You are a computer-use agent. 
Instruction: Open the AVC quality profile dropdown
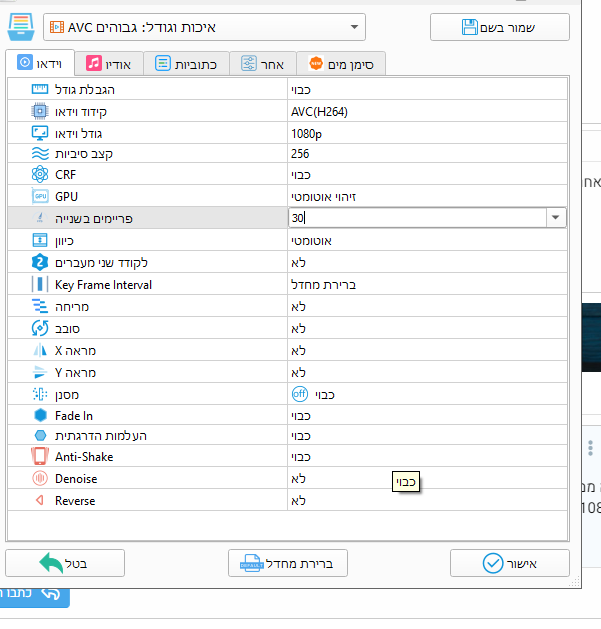(x=204, y=27)
